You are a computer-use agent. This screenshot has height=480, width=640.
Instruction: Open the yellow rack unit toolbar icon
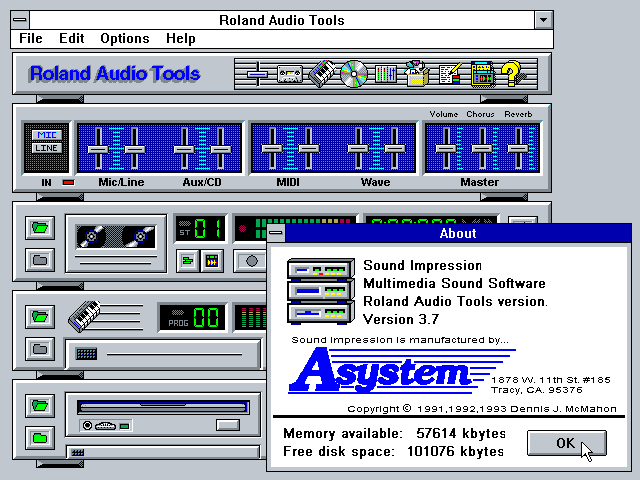(482, 74)
